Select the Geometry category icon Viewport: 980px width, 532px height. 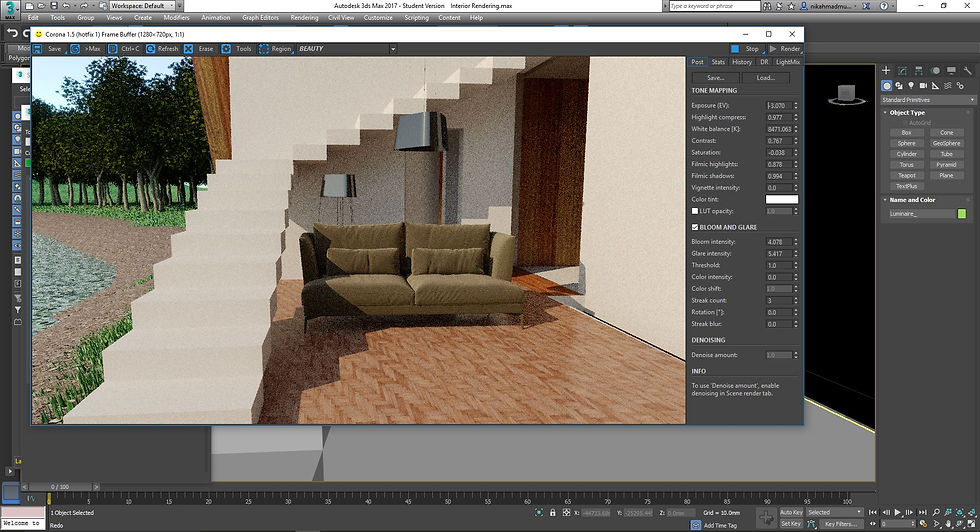click(x=886, y=86)
